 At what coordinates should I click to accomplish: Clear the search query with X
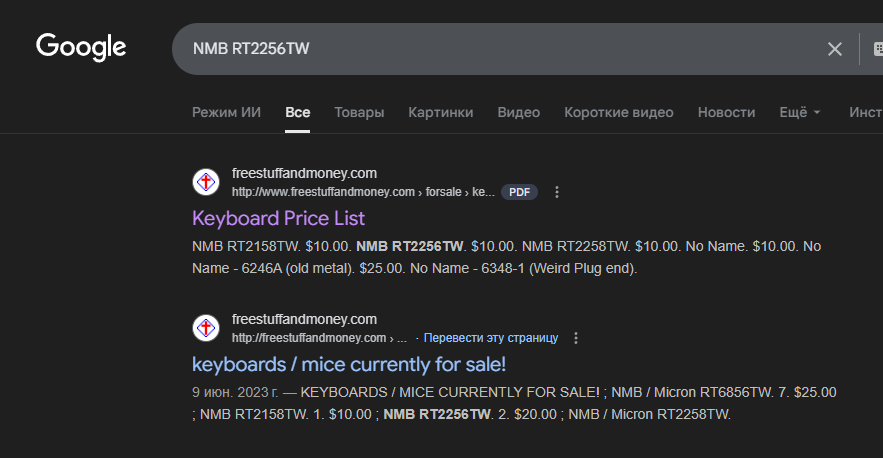coord(834,49)
